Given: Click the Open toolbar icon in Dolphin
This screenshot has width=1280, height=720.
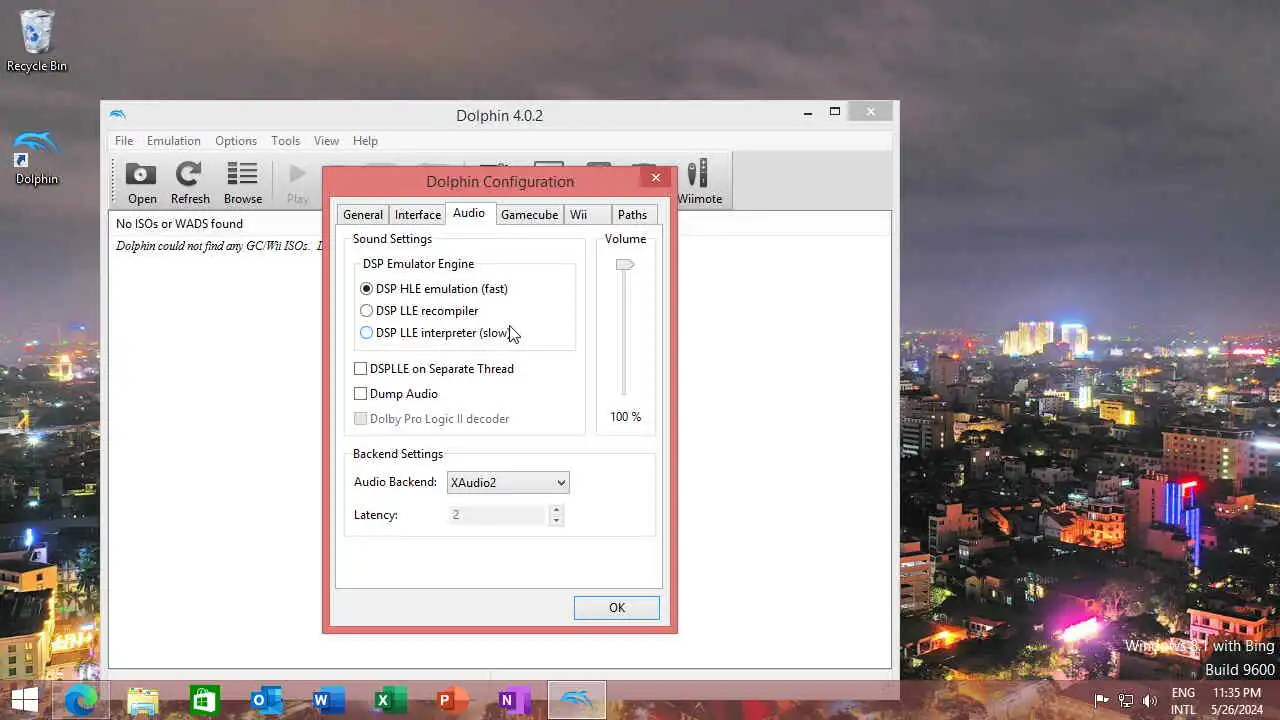Looking at the screenshot, I should click(142, 184).
